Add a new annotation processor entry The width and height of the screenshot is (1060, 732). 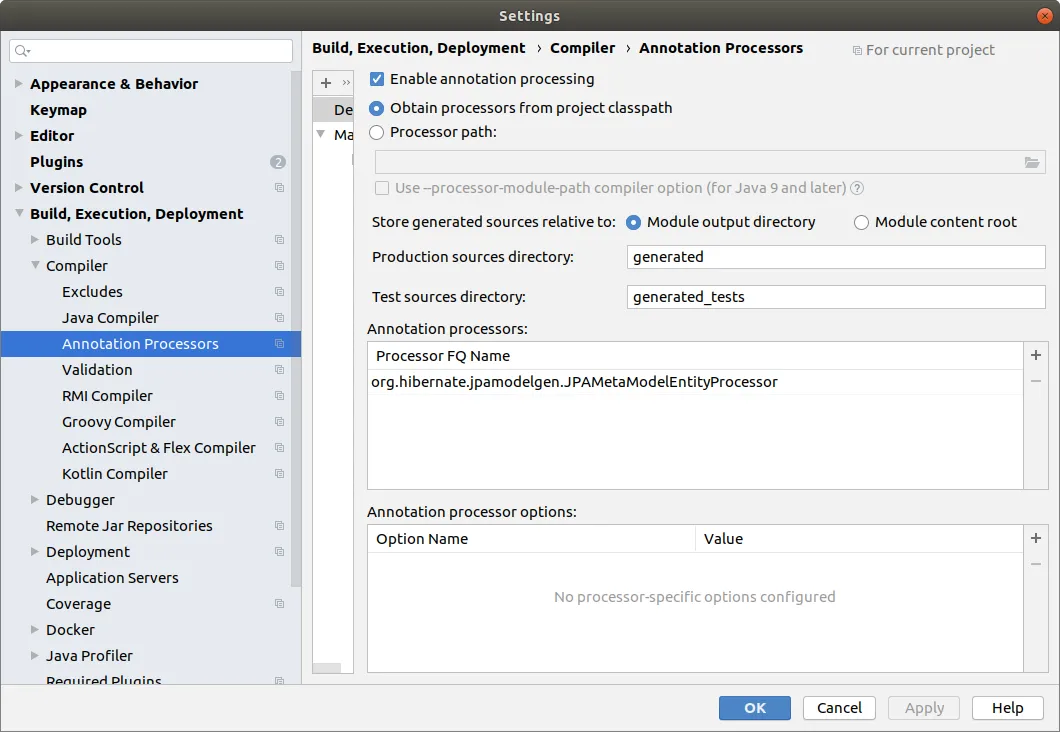tap(1036, 355)
